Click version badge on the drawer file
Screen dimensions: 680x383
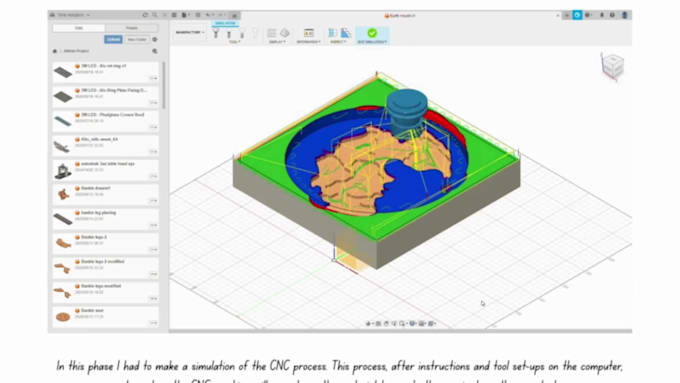(154, 200)
